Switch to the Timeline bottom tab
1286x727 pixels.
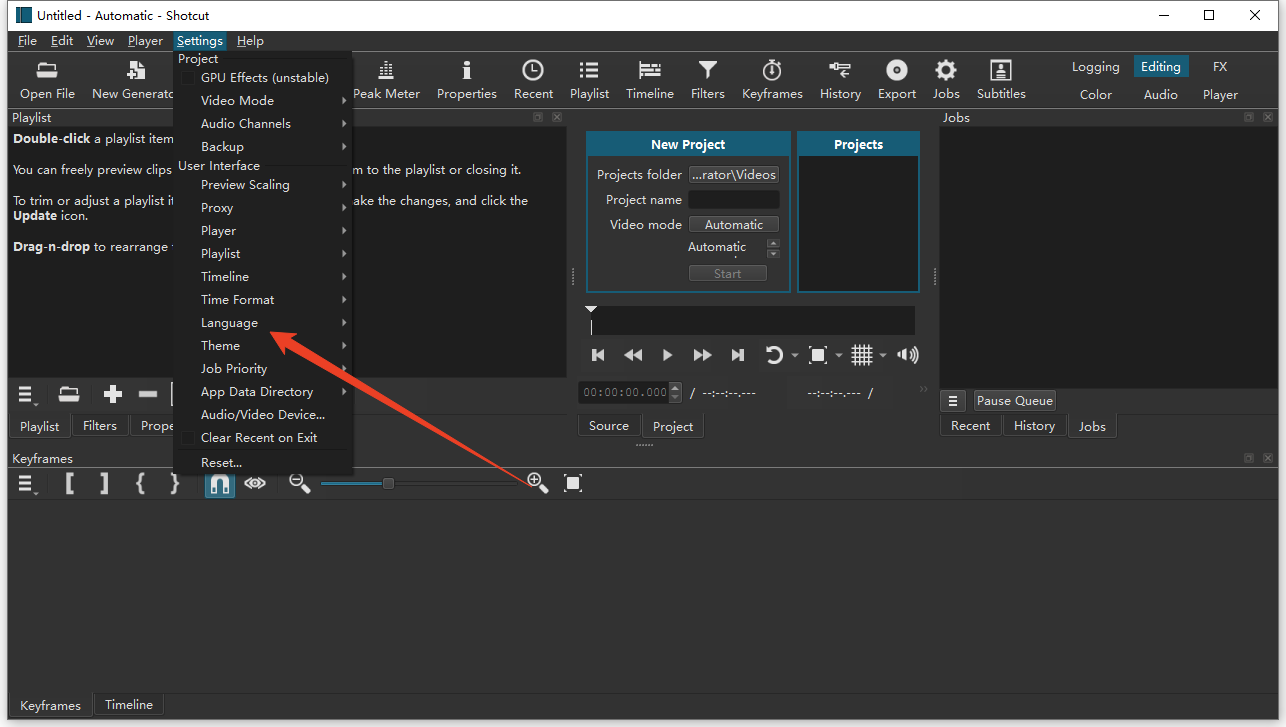(x=129, y=704)
